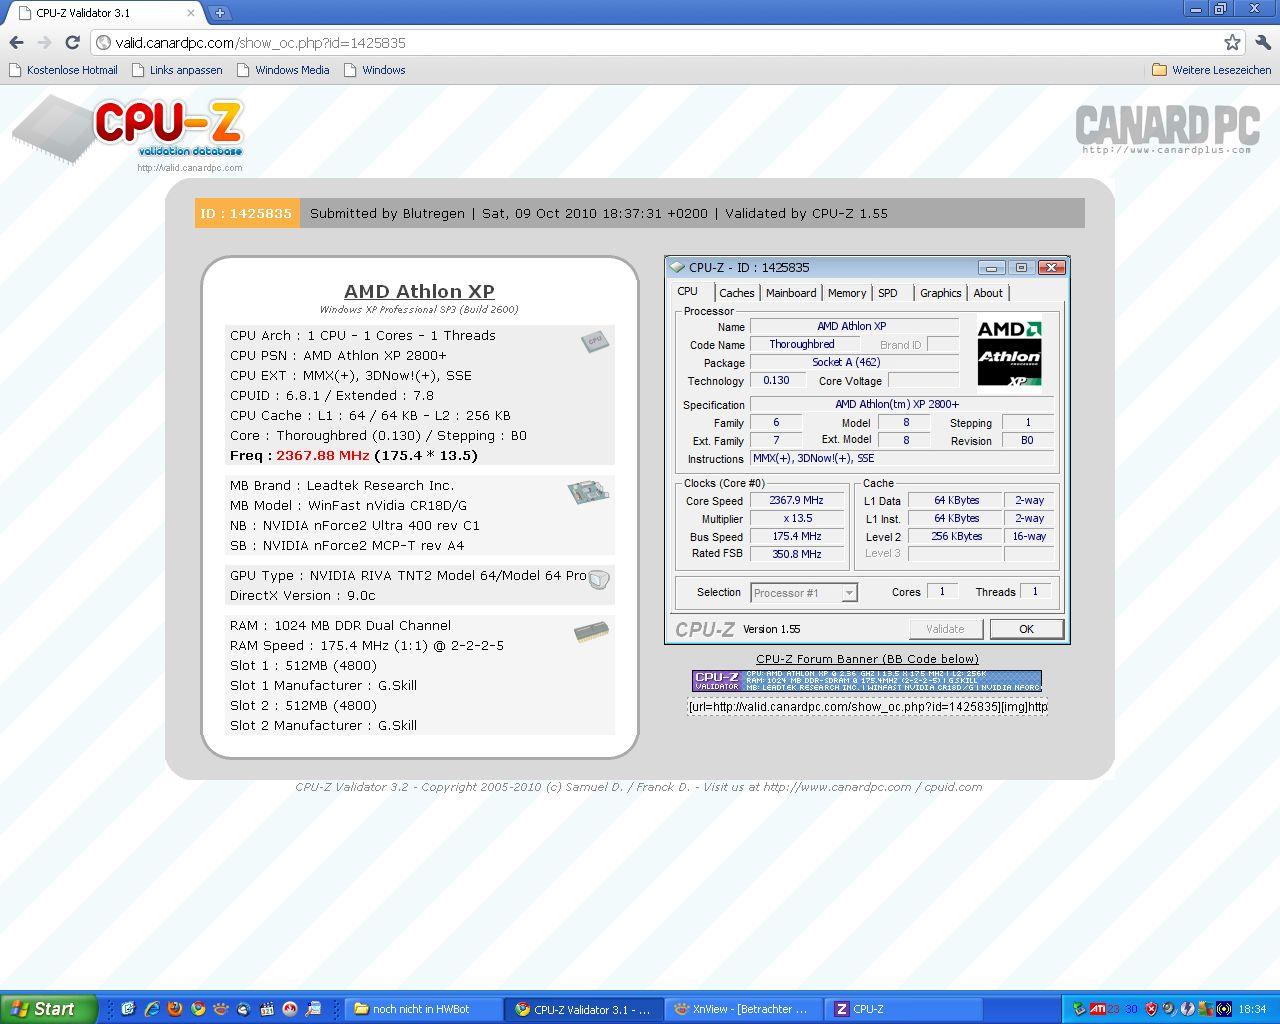This screenshot has width=1280, height=1024.
Task: Select the CPU-Z Validator 3.1 browser tab
Action: pyautogui.click(x=105, y=13)
